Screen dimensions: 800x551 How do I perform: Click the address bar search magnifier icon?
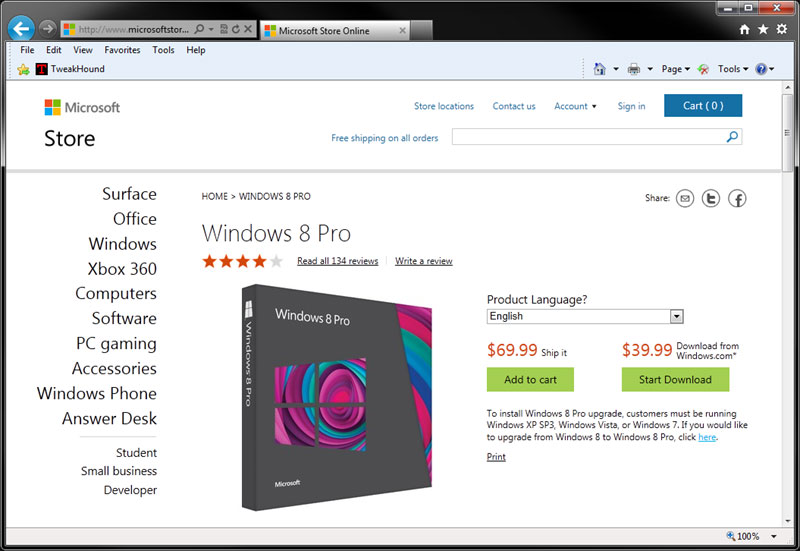click(x=199, y=29)
